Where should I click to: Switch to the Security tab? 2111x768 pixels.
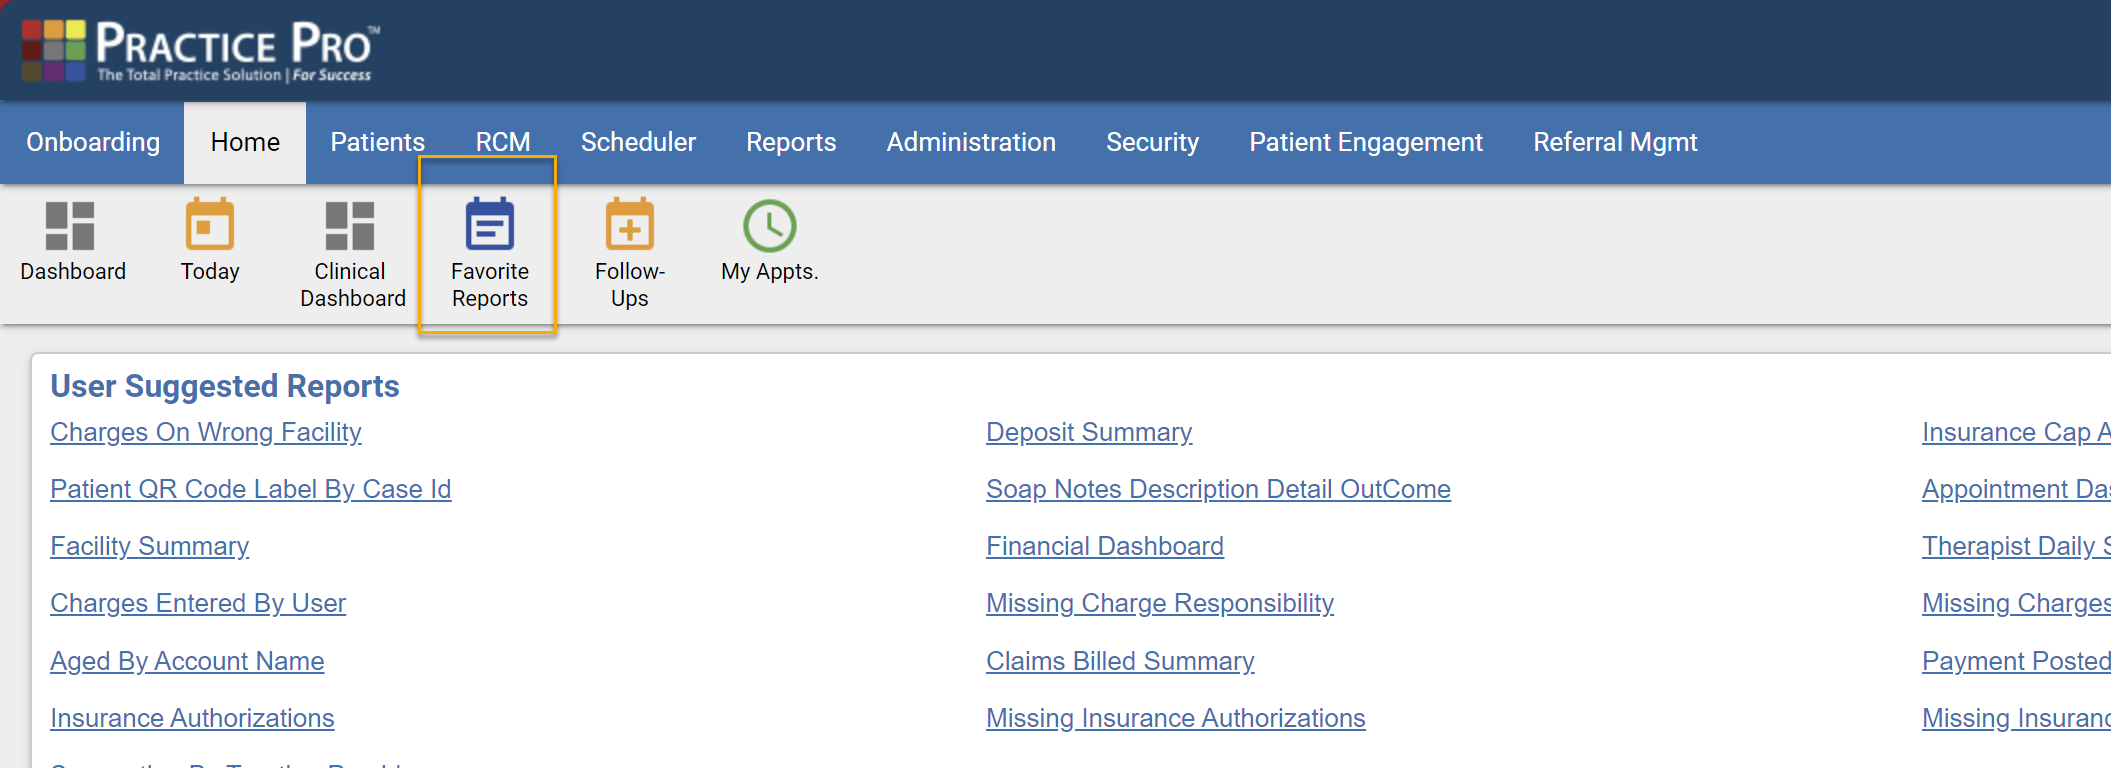(x=1152, y=142)
